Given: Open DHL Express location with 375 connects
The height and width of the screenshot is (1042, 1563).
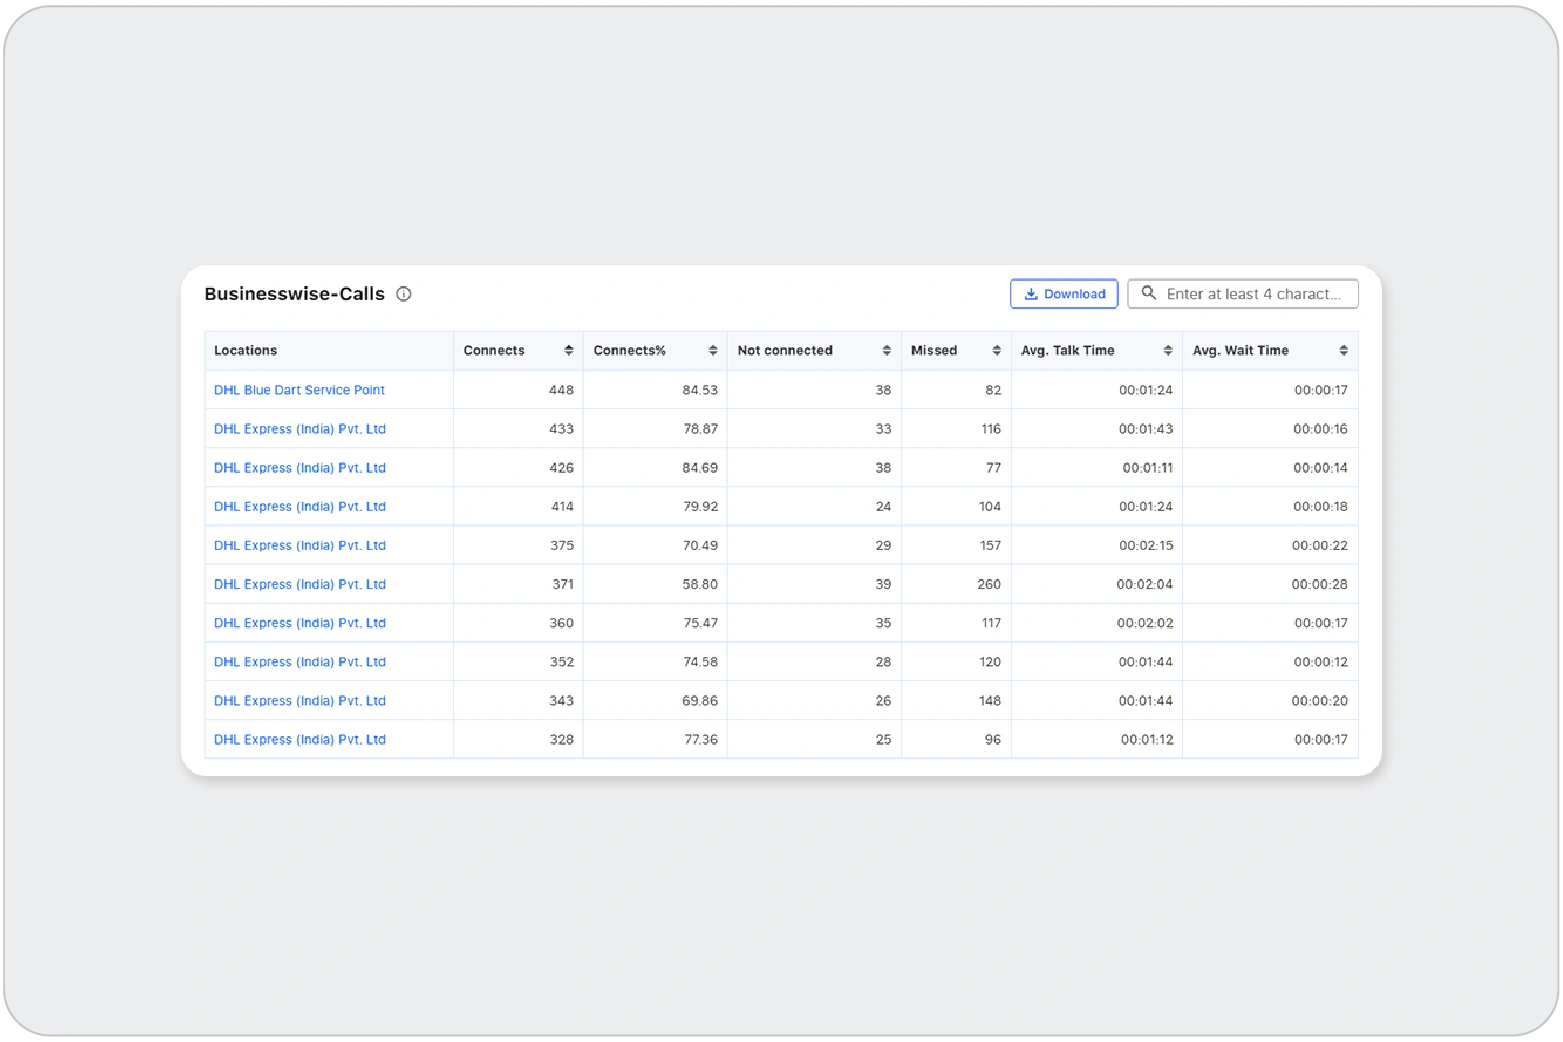Looking at the screenshot, I should coord(299,546).
